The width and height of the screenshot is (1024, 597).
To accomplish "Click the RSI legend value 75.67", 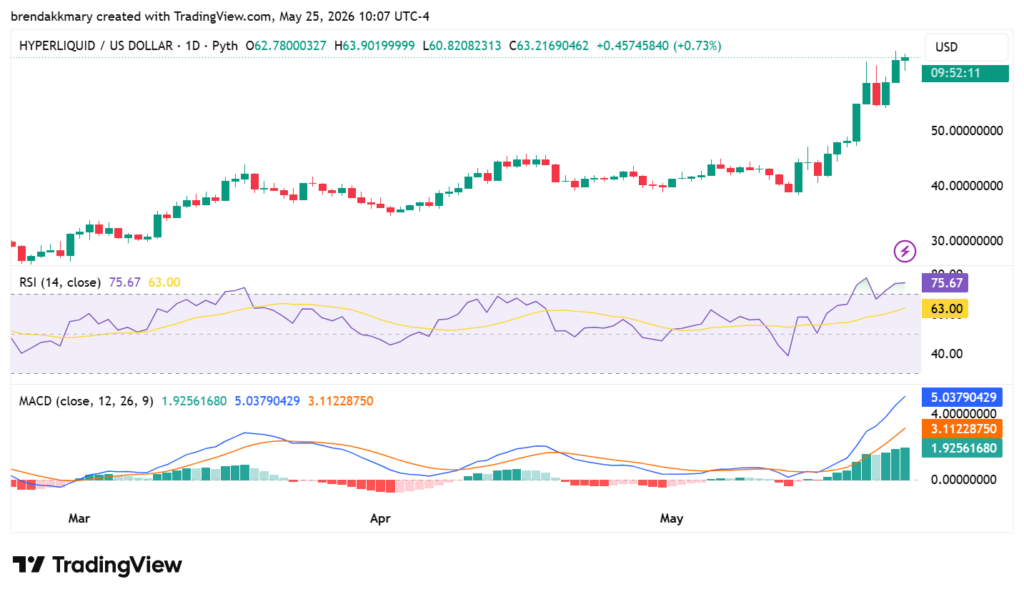I will pyautogui.click(x=125, y=282).
